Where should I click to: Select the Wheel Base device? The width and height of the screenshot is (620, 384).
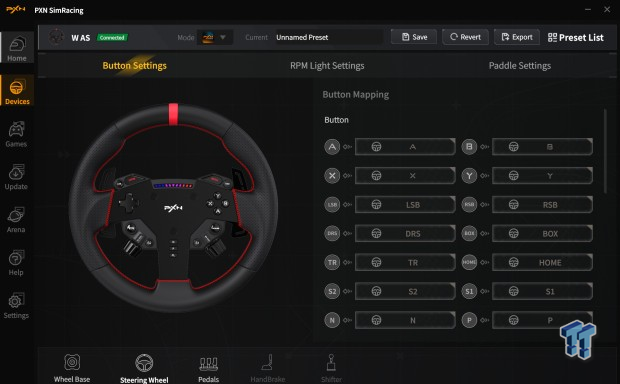[x=72, y=368]
